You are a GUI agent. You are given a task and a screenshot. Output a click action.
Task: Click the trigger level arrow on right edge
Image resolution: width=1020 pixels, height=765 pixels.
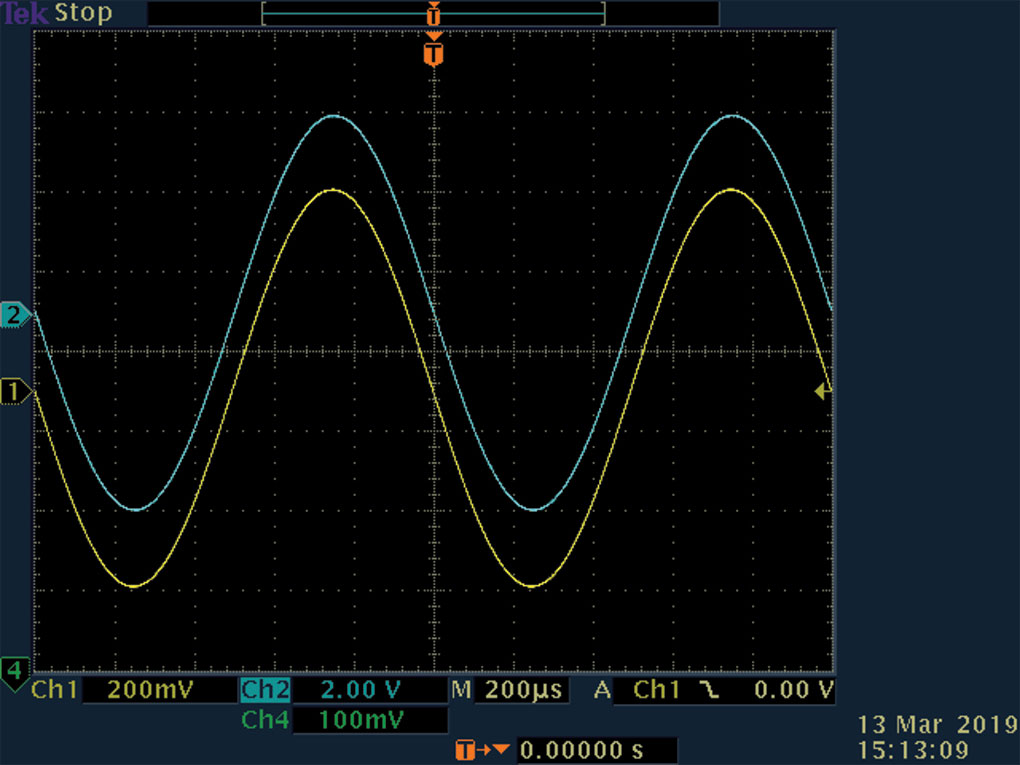(822, 391)
